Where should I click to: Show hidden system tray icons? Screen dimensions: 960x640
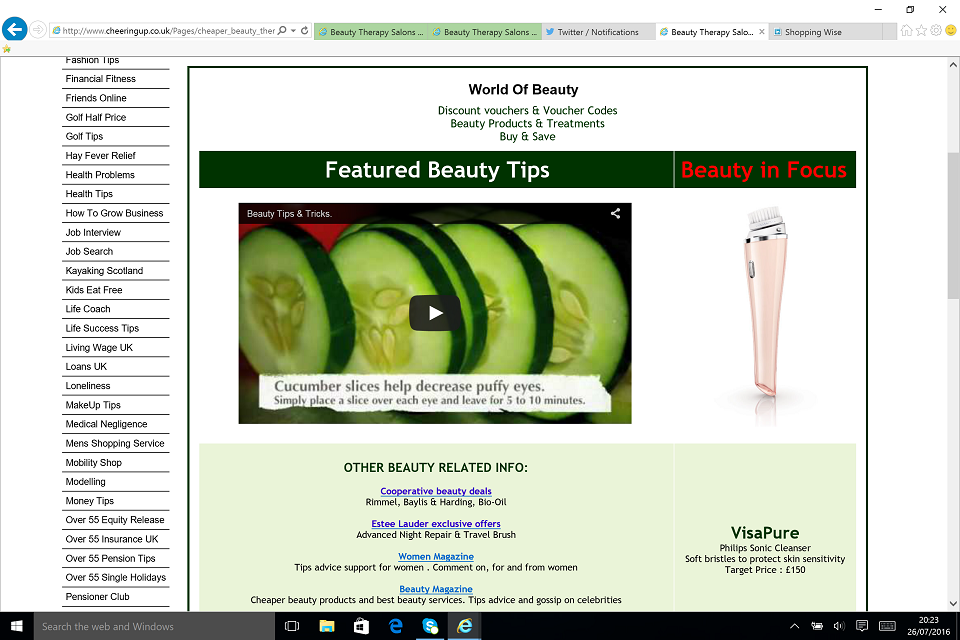(795, 626)
